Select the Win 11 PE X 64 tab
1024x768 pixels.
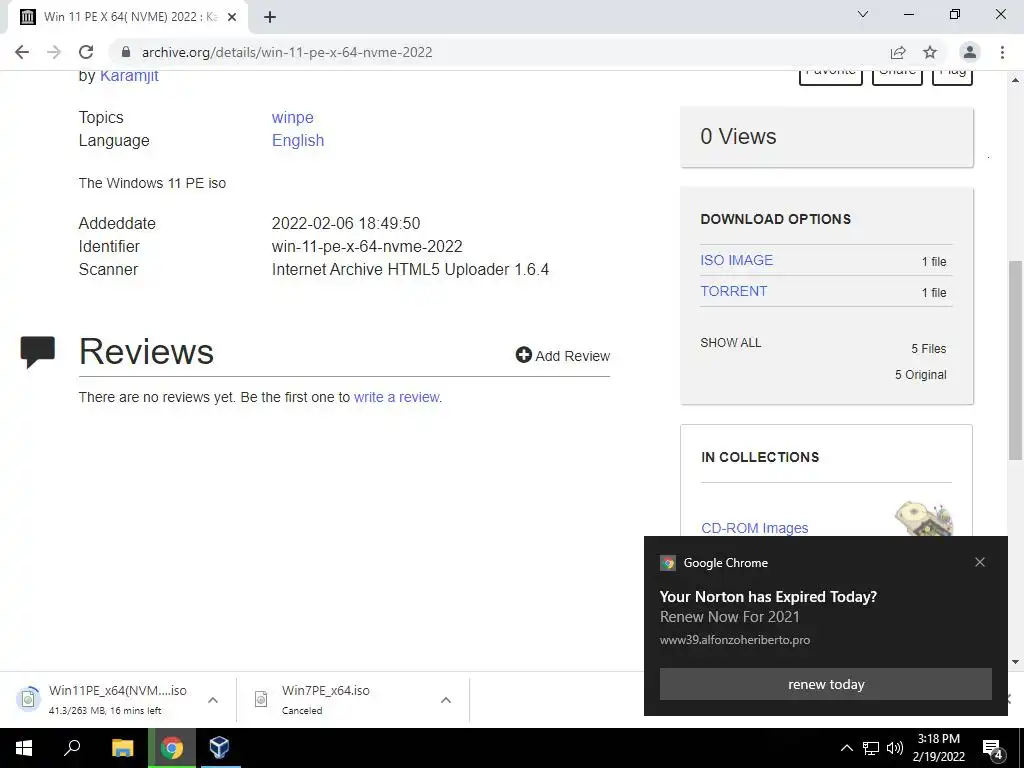pyautogui.click(x=128, y=17)
